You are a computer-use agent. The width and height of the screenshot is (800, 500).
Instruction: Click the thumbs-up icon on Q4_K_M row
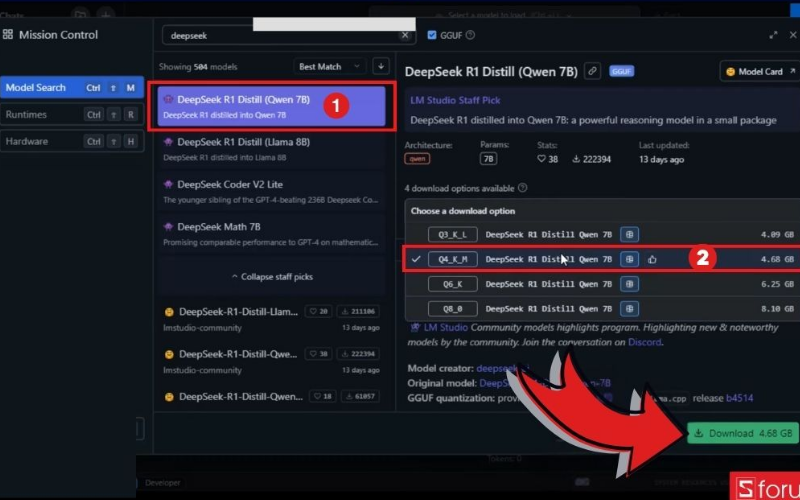tap(652, 260)
